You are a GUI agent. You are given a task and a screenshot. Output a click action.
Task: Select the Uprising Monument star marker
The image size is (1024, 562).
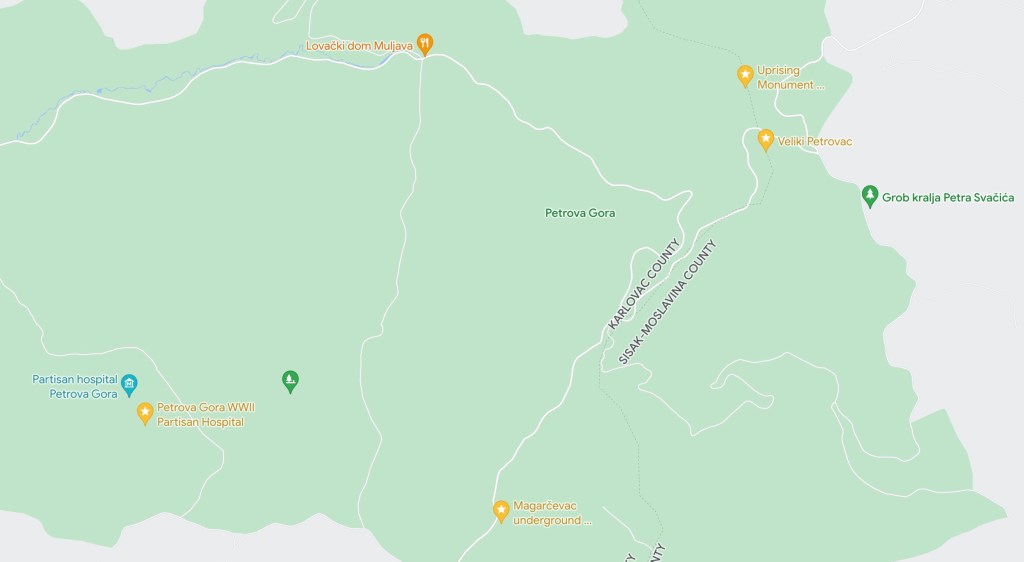(745, 76)
